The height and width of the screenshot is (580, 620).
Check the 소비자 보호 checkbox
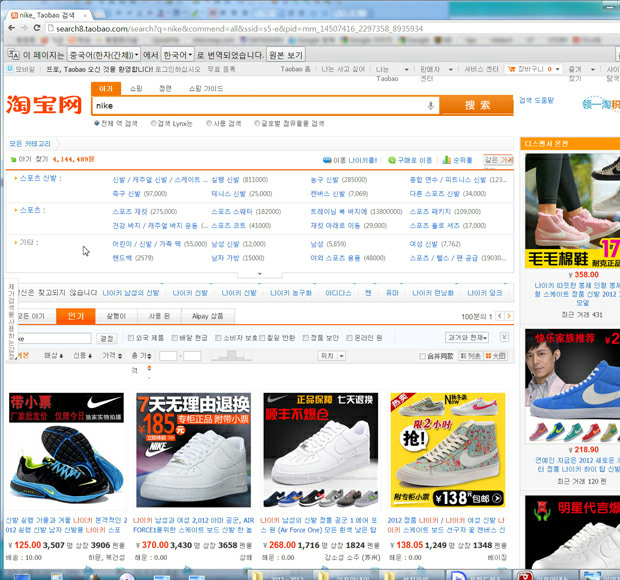218,338
